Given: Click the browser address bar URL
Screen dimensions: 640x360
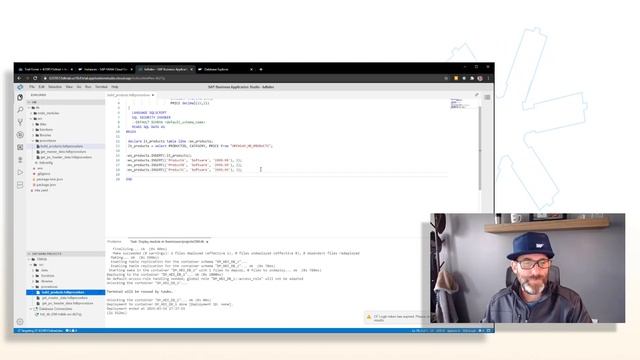Looking at the screenshot, I should pos(106,78).
